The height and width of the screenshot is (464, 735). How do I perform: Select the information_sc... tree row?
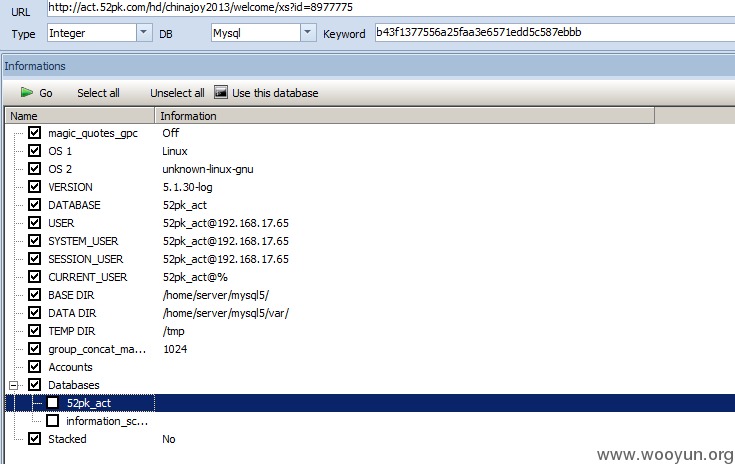107,421
